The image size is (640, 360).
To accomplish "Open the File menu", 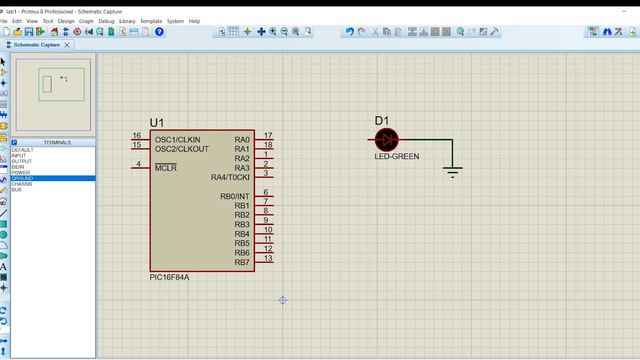I will (x=3, y=21).
